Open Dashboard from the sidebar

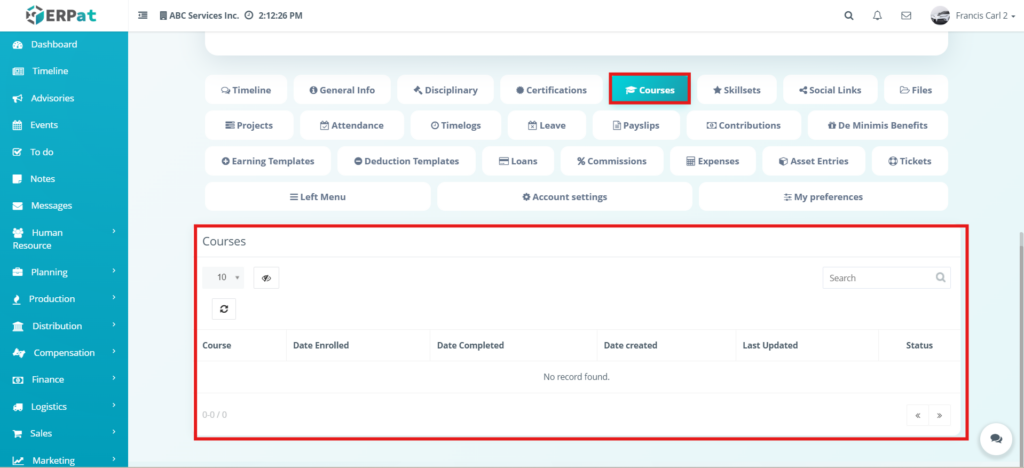[x=53, y=45]
